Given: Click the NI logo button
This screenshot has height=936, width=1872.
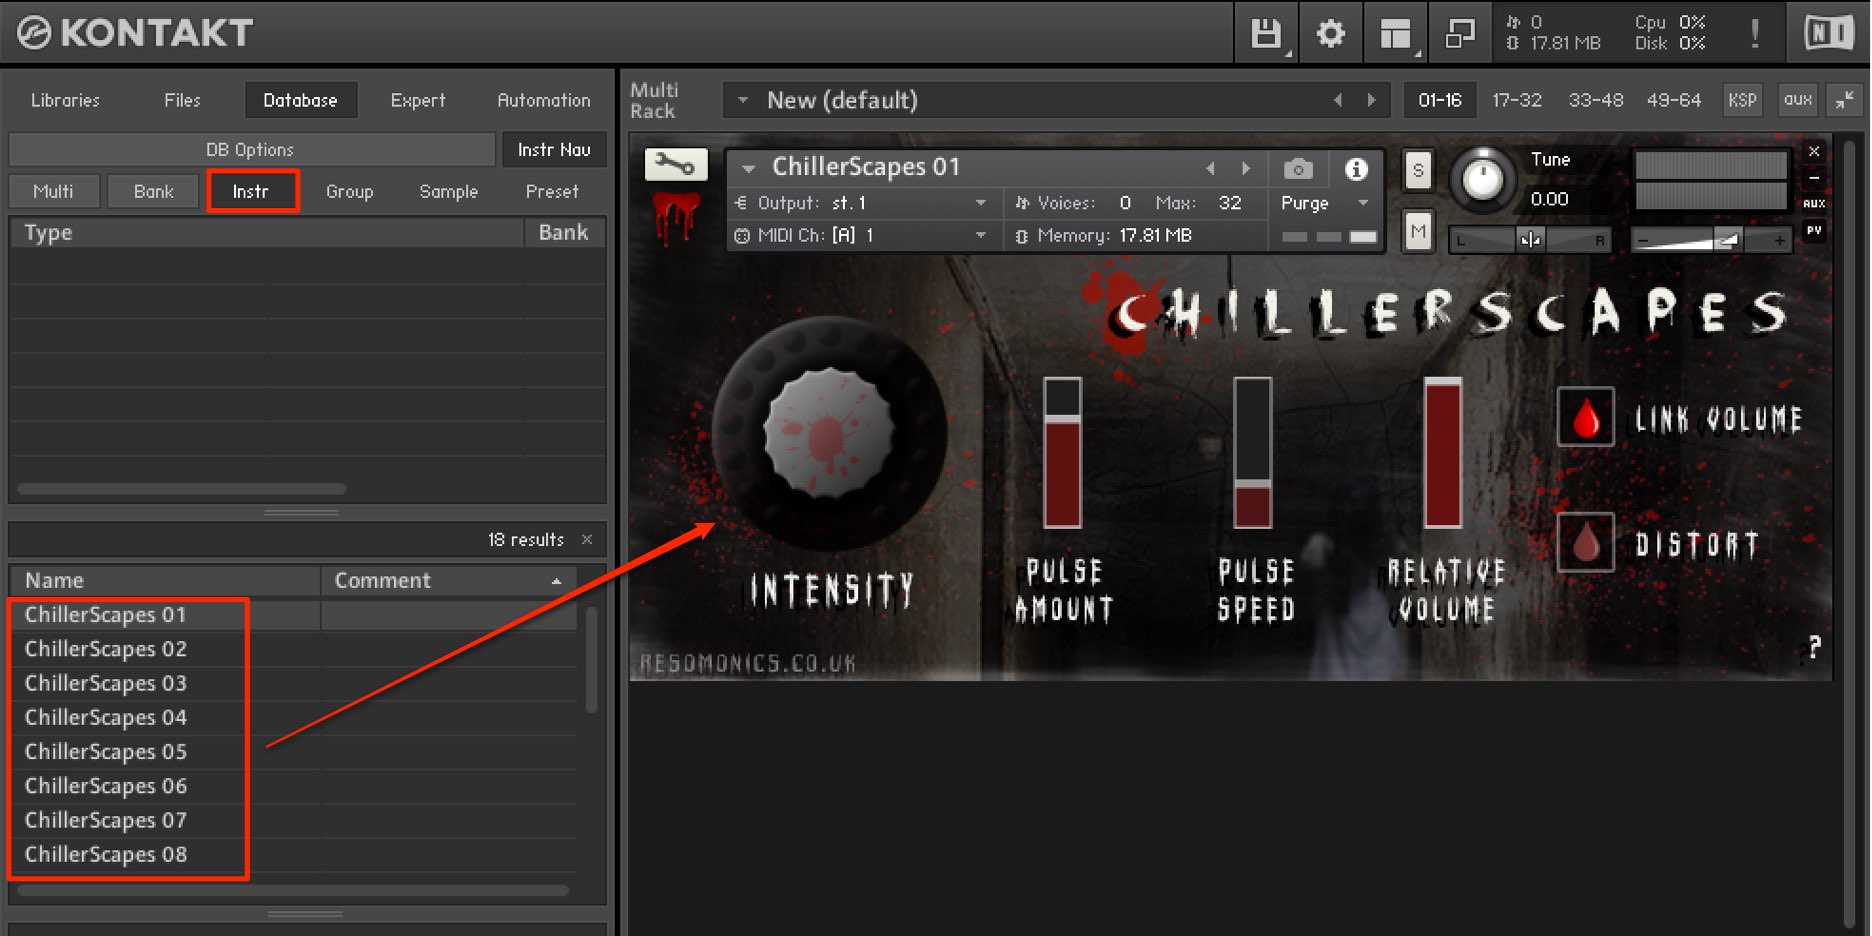Looking at the screenshot, I should tap(1829, 34).
